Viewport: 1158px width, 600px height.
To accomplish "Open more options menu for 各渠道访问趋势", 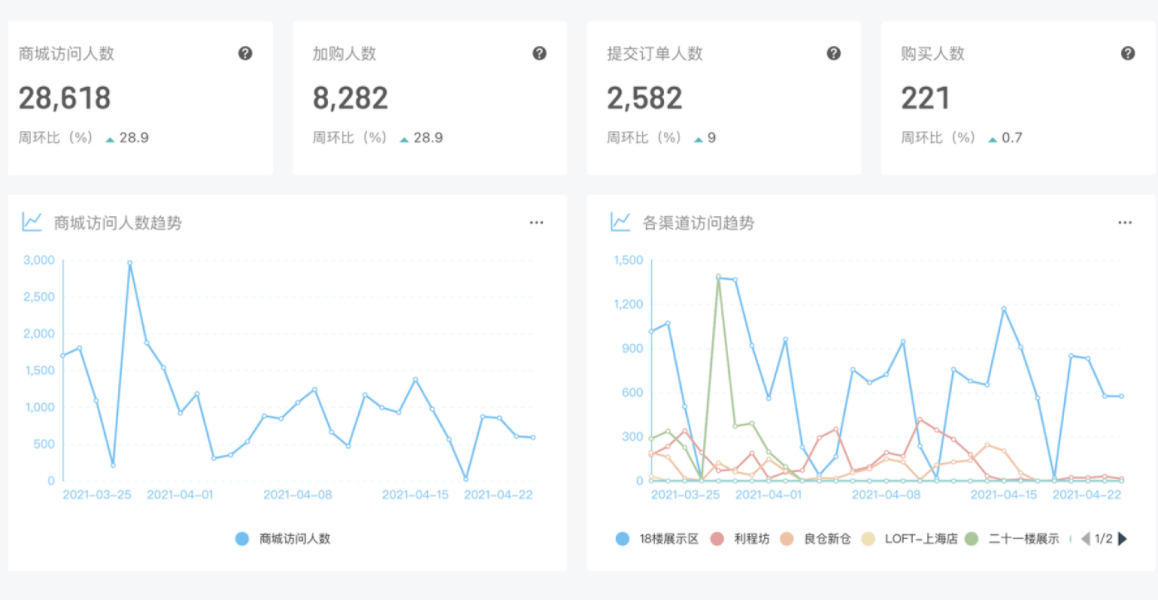I will pyautogui.click(x=1125, y=223).
